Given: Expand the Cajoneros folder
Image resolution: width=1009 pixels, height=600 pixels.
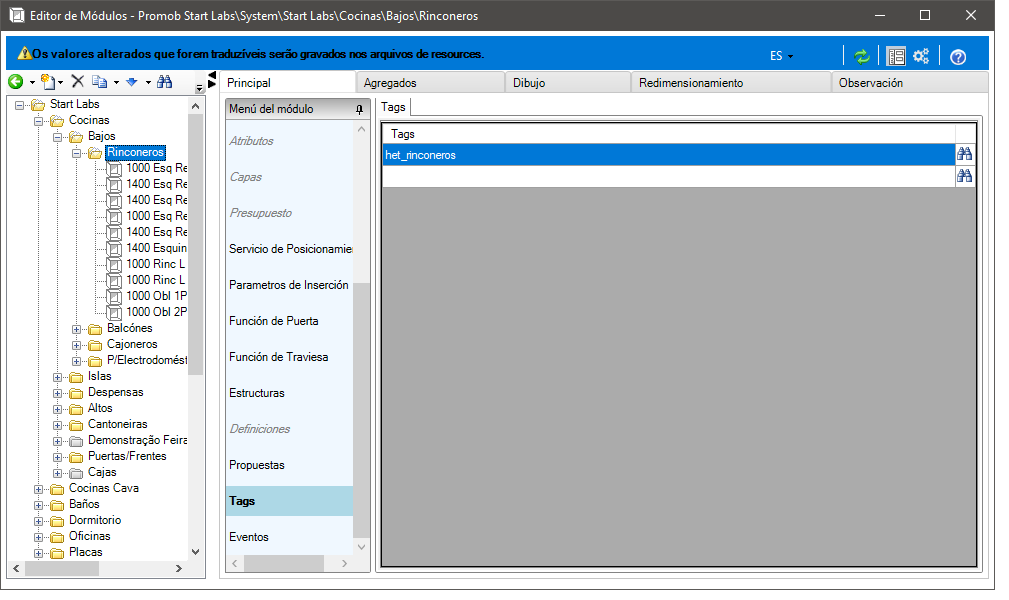Looking at the screenshot, I should 77,345.
